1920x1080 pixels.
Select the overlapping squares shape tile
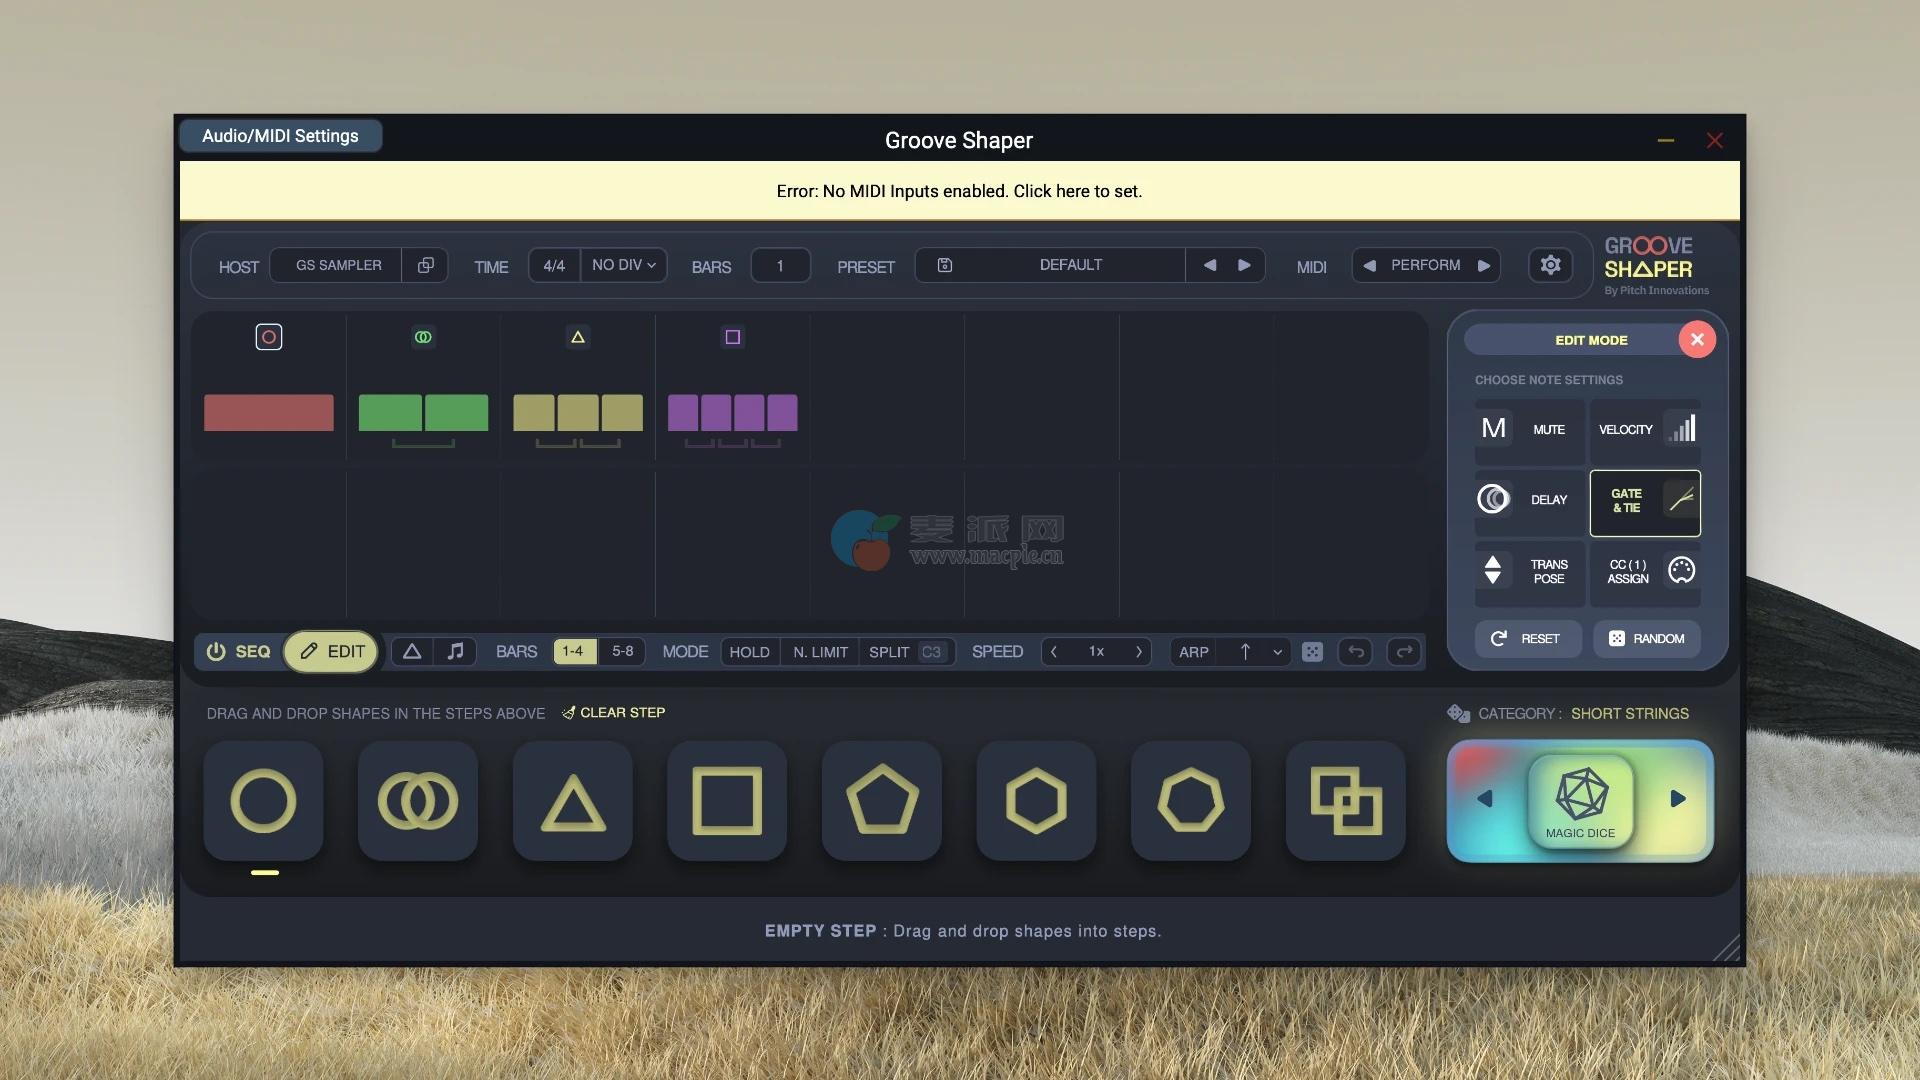(1345, 801)
